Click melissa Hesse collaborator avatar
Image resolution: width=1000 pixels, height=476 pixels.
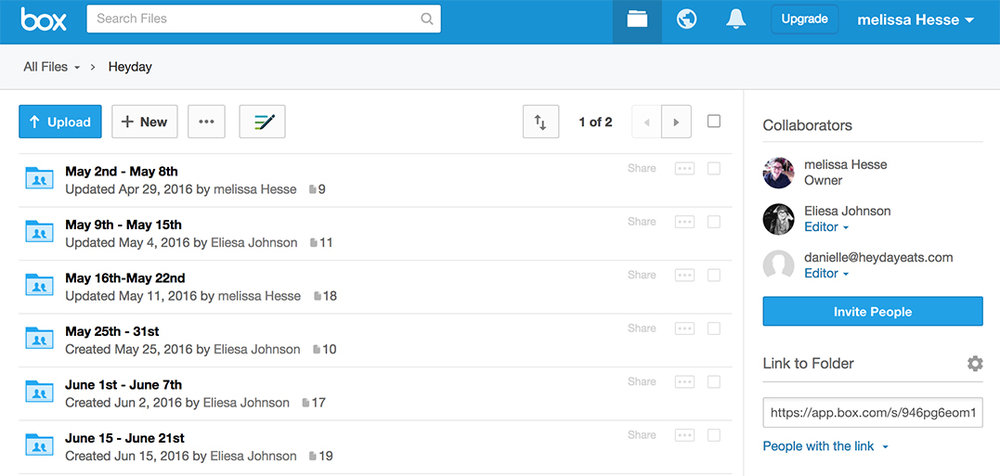click(779, 173)
